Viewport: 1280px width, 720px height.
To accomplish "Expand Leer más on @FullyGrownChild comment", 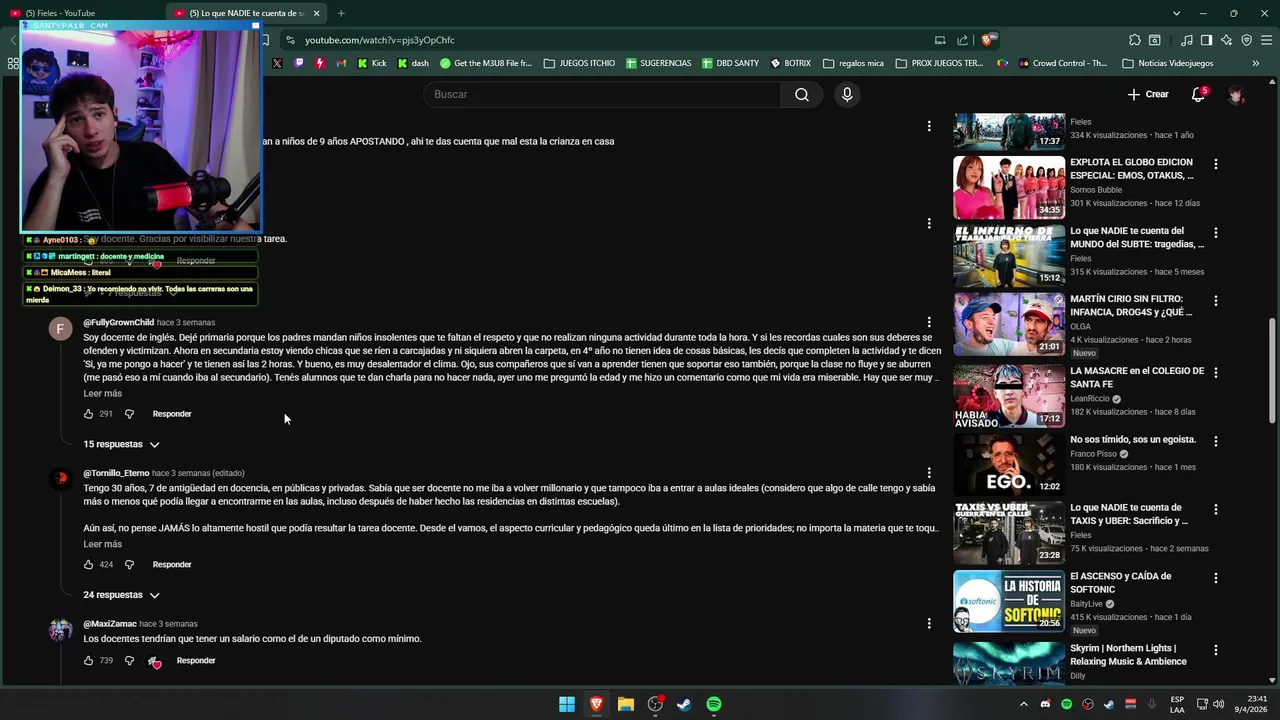I will point(102,393).
